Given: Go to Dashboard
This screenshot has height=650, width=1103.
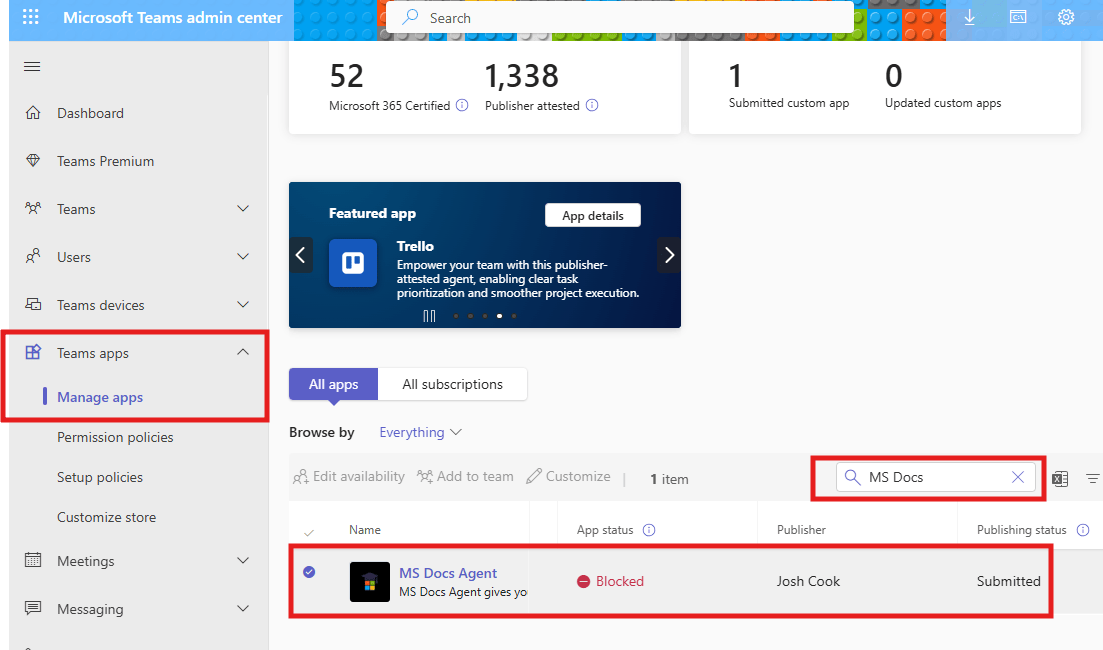Looking at the screenshot, I should (90, 113).
